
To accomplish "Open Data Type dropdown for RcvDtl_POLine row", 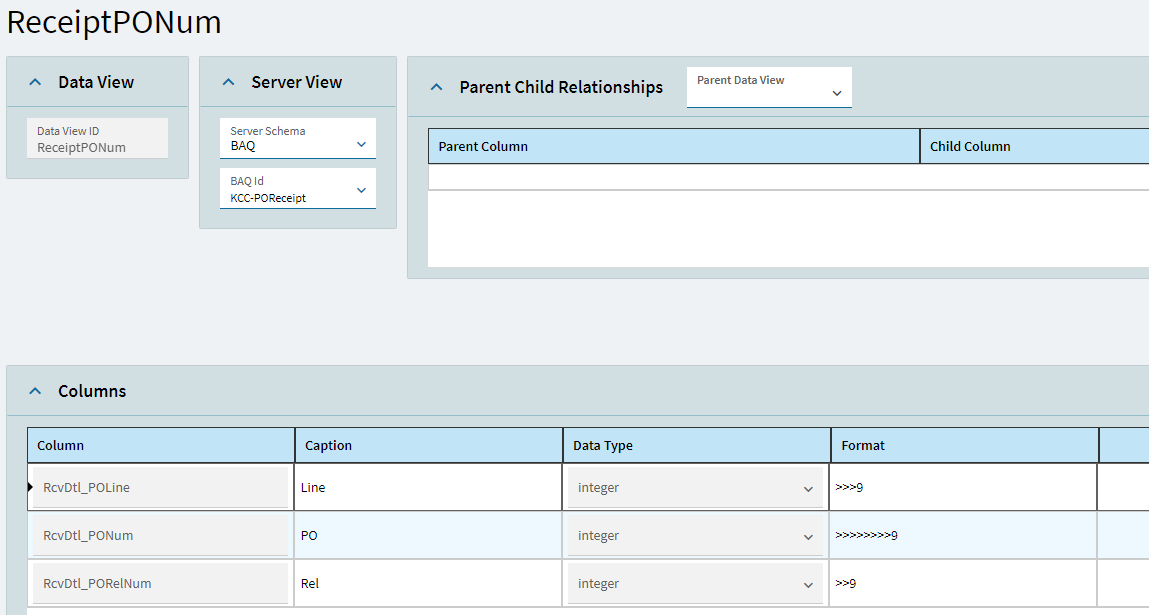I will tap(808, 489).
